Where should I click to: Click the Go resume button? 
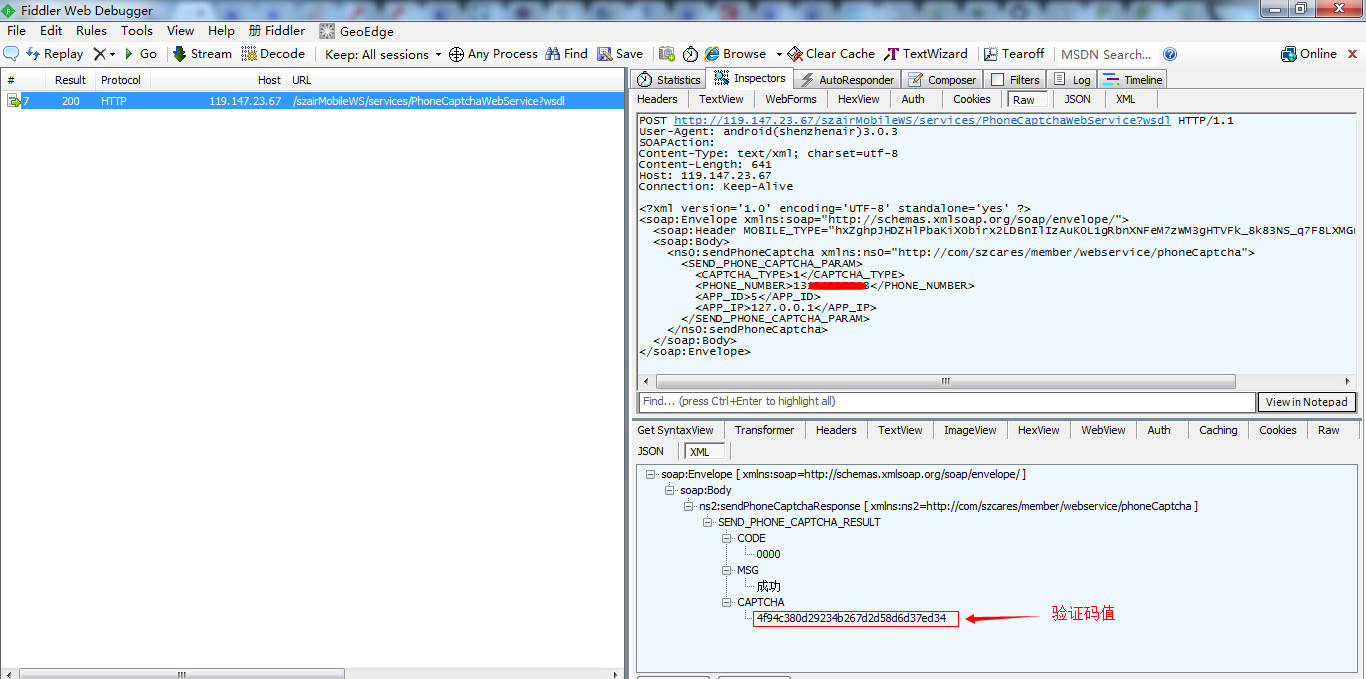pyautogui.click(x=139, y=54)
